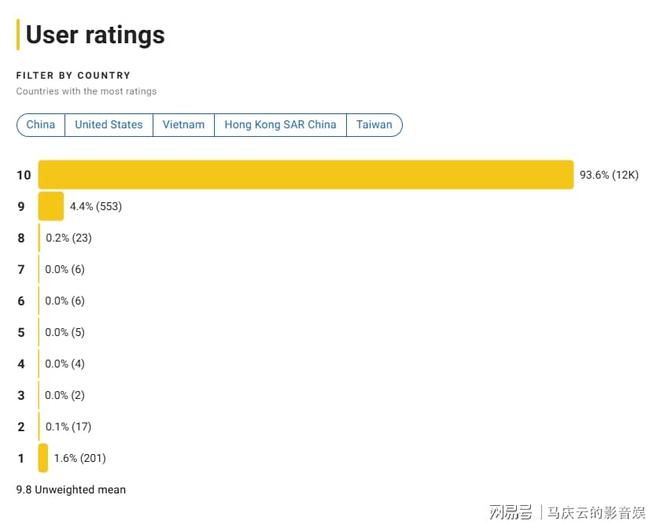This screenshot has width=660, height=528.
Task: Click the rating number 5 label
Action: point(21,332)
